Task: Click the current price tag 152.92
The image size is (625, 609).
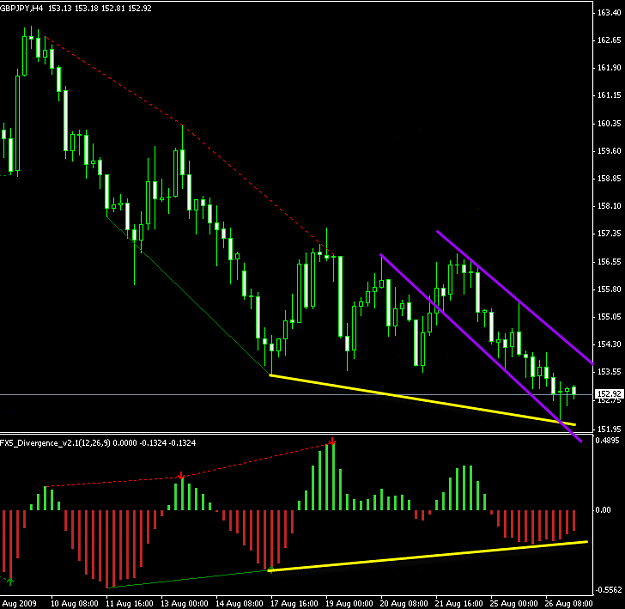Action: pyautogui.click(x=608, y=394)
